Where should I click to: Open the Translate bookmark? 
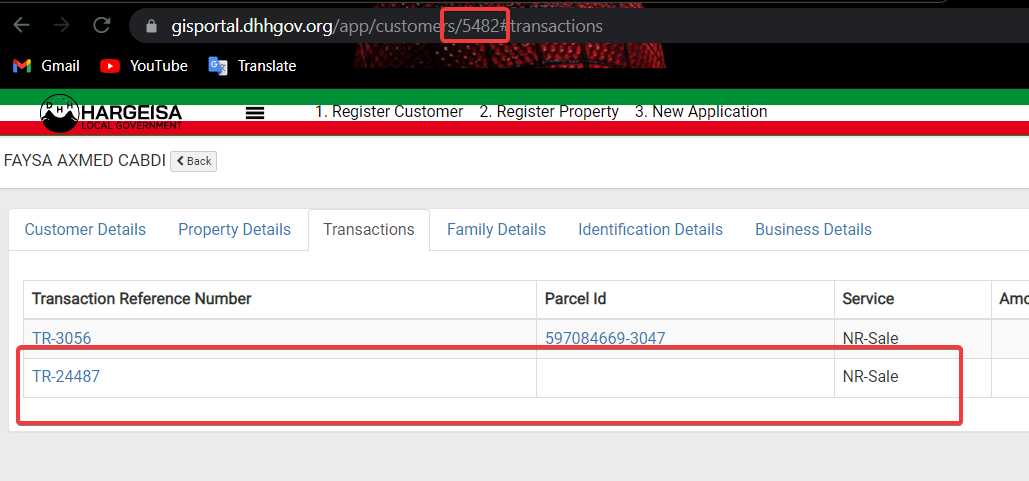tap(252, 66)
